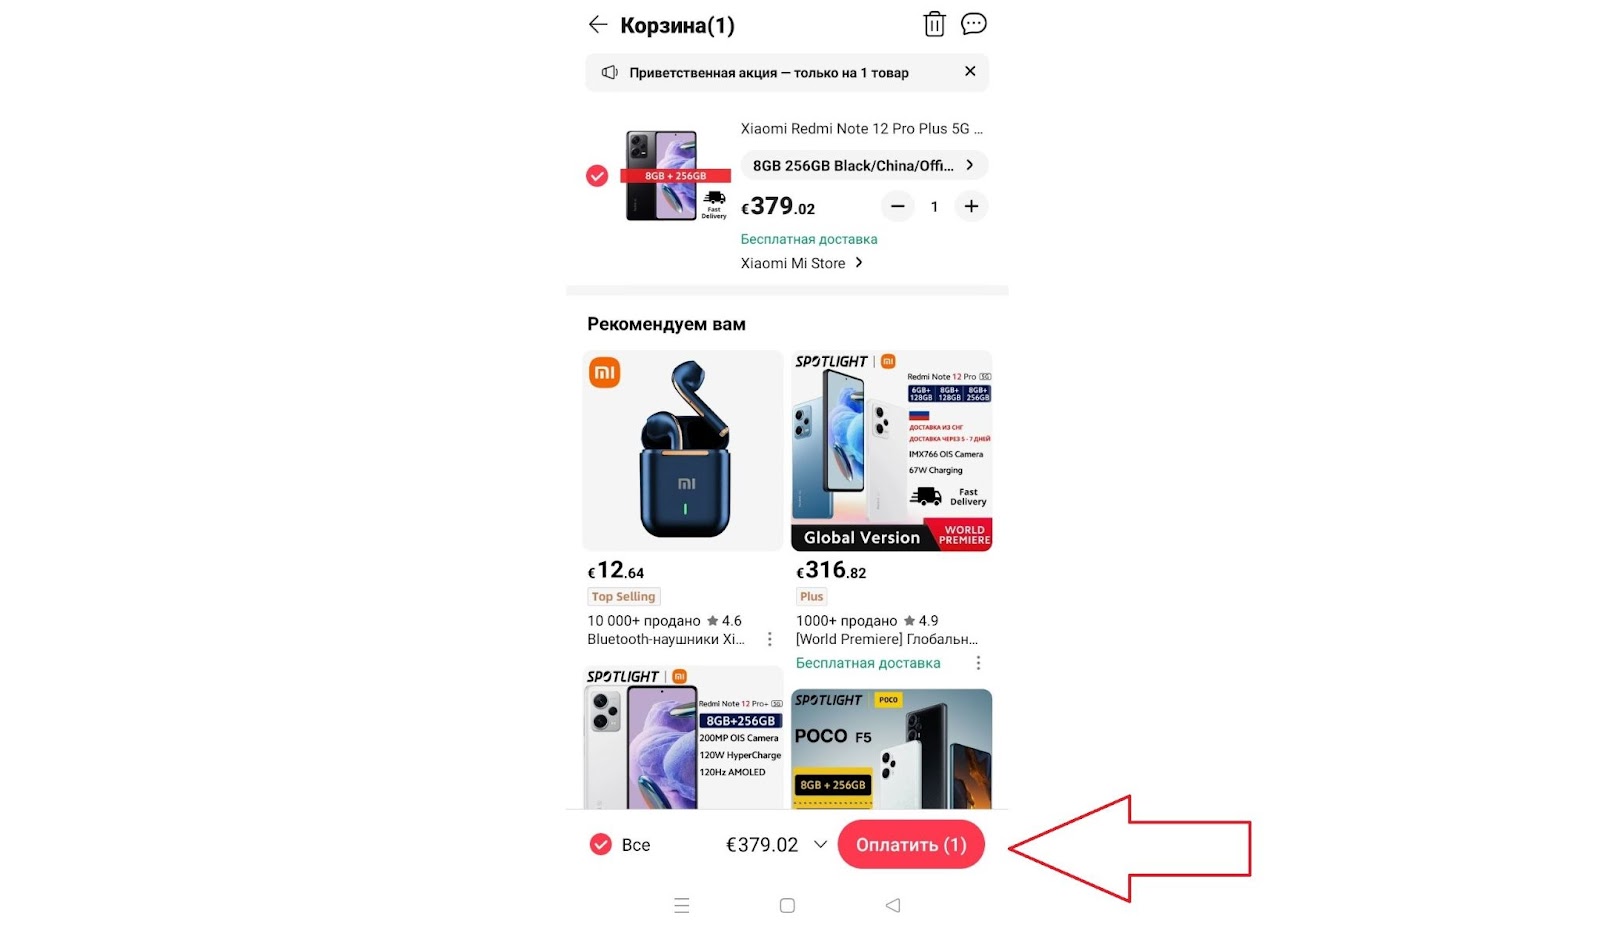1600x930 pixels.
Task: Open the Xiaomi Mi Store link
Action: [802, 264]
